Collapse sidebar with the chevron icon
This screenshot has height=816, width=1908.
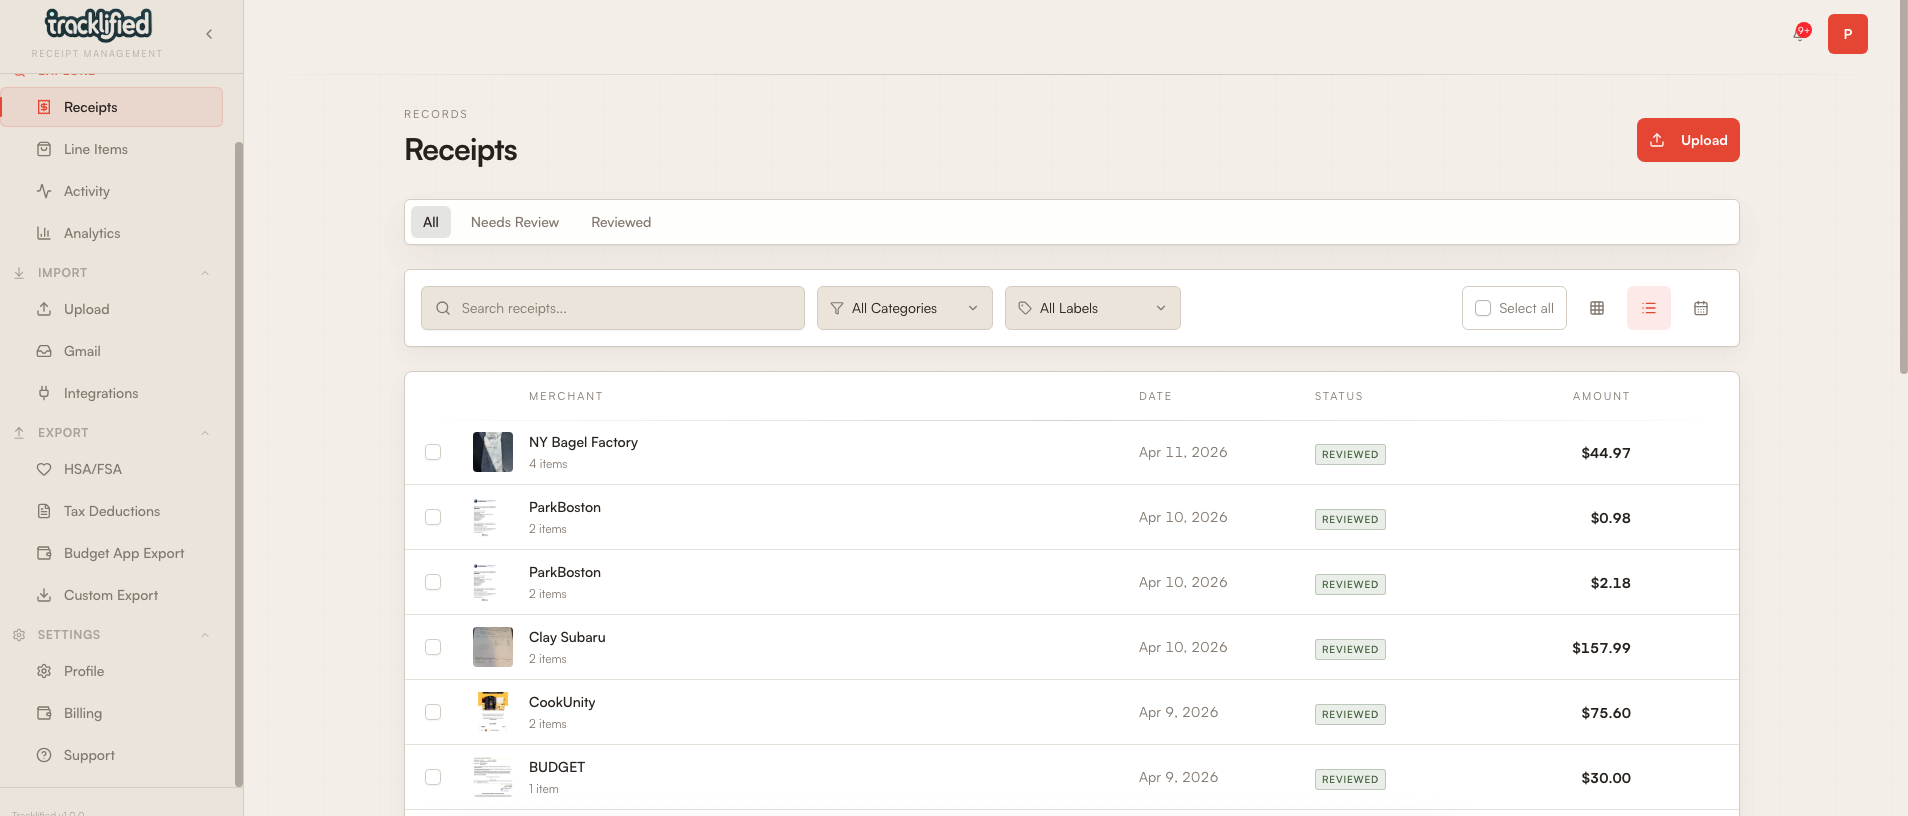pos(209,34)
